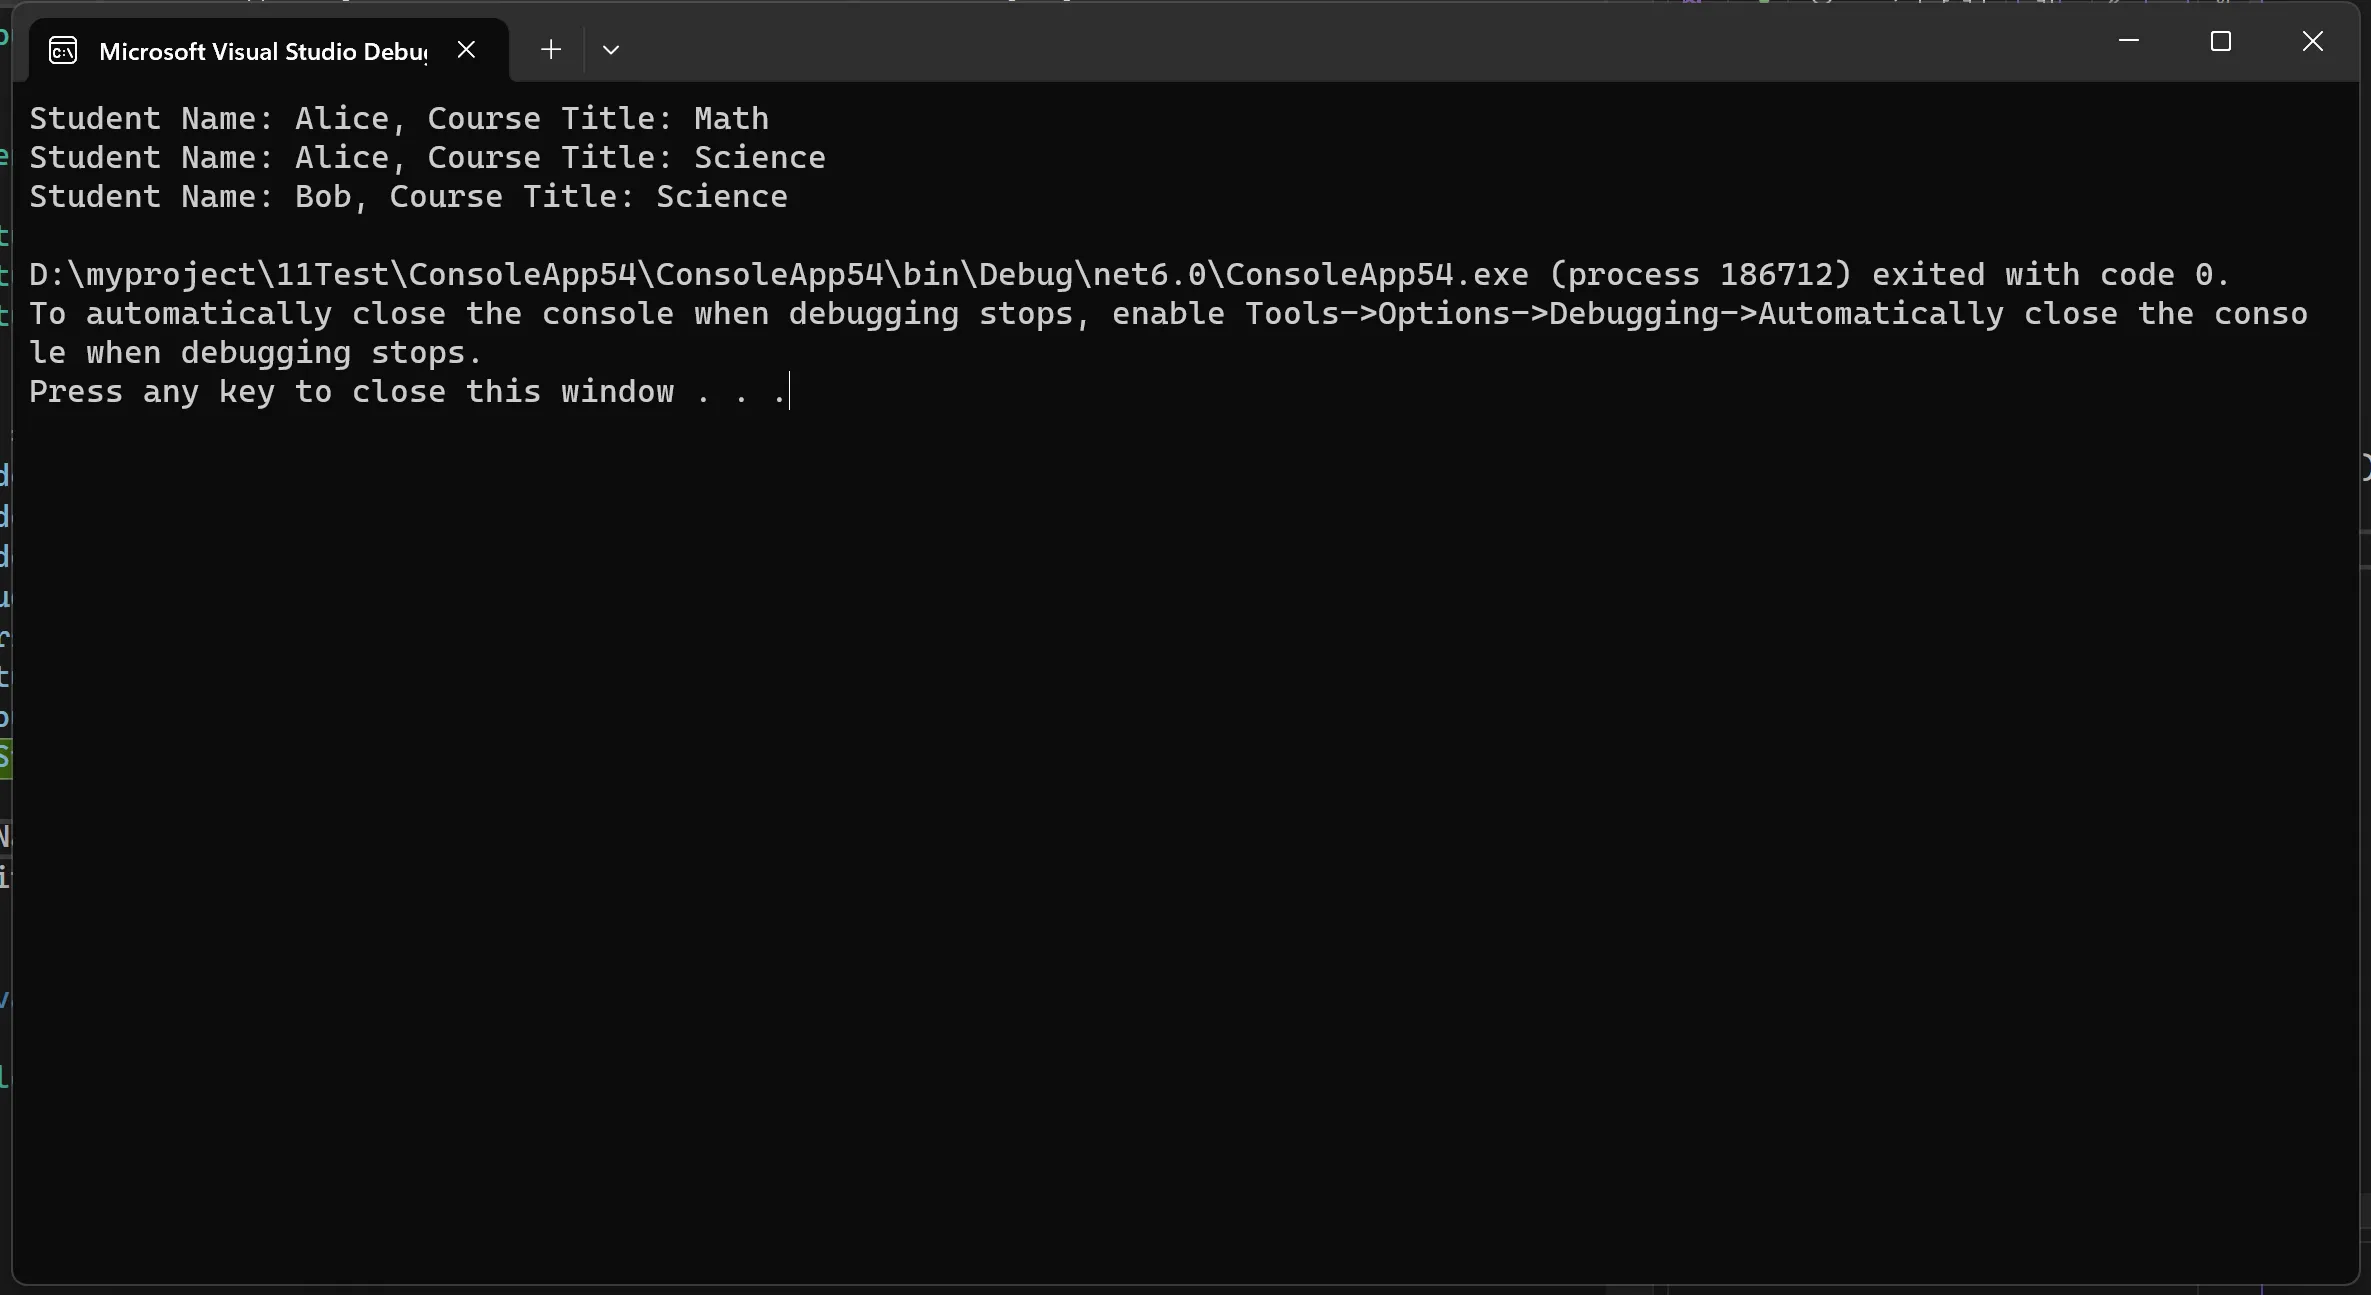Click the 'Bob, Course Title: Science' output line
Screen dimensions: 2371x1295
click(408, 196)
